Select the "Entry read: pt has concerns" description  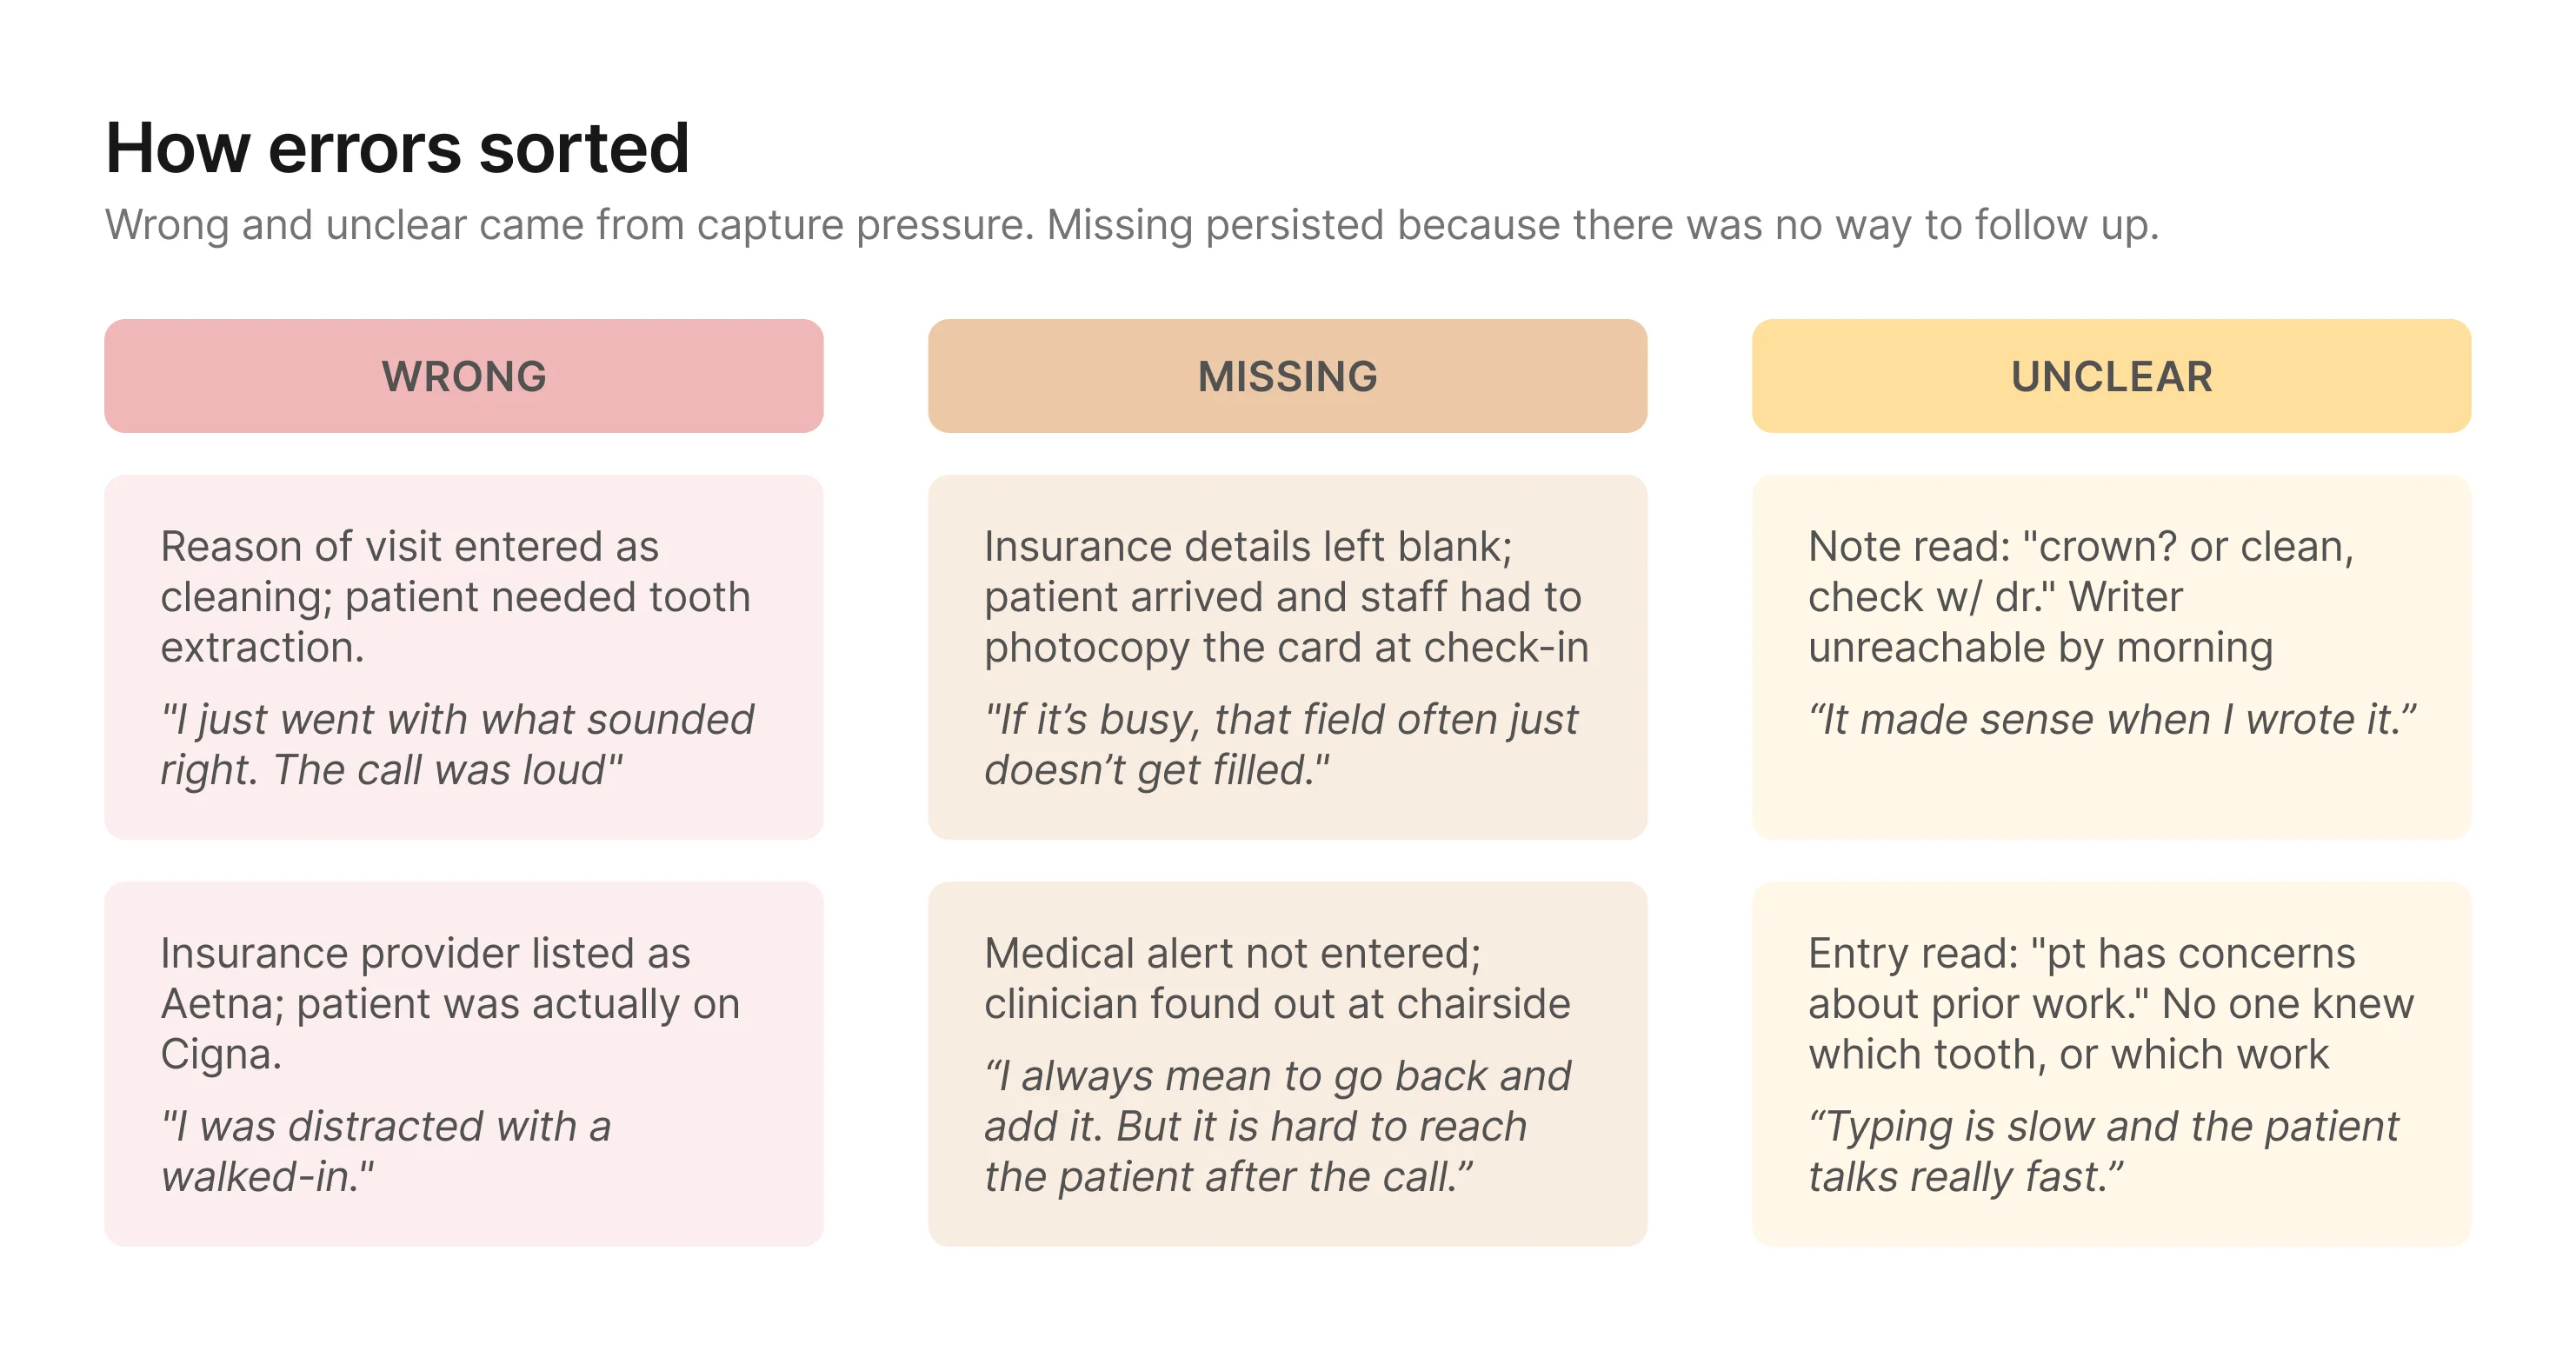click(2110, 1003)
